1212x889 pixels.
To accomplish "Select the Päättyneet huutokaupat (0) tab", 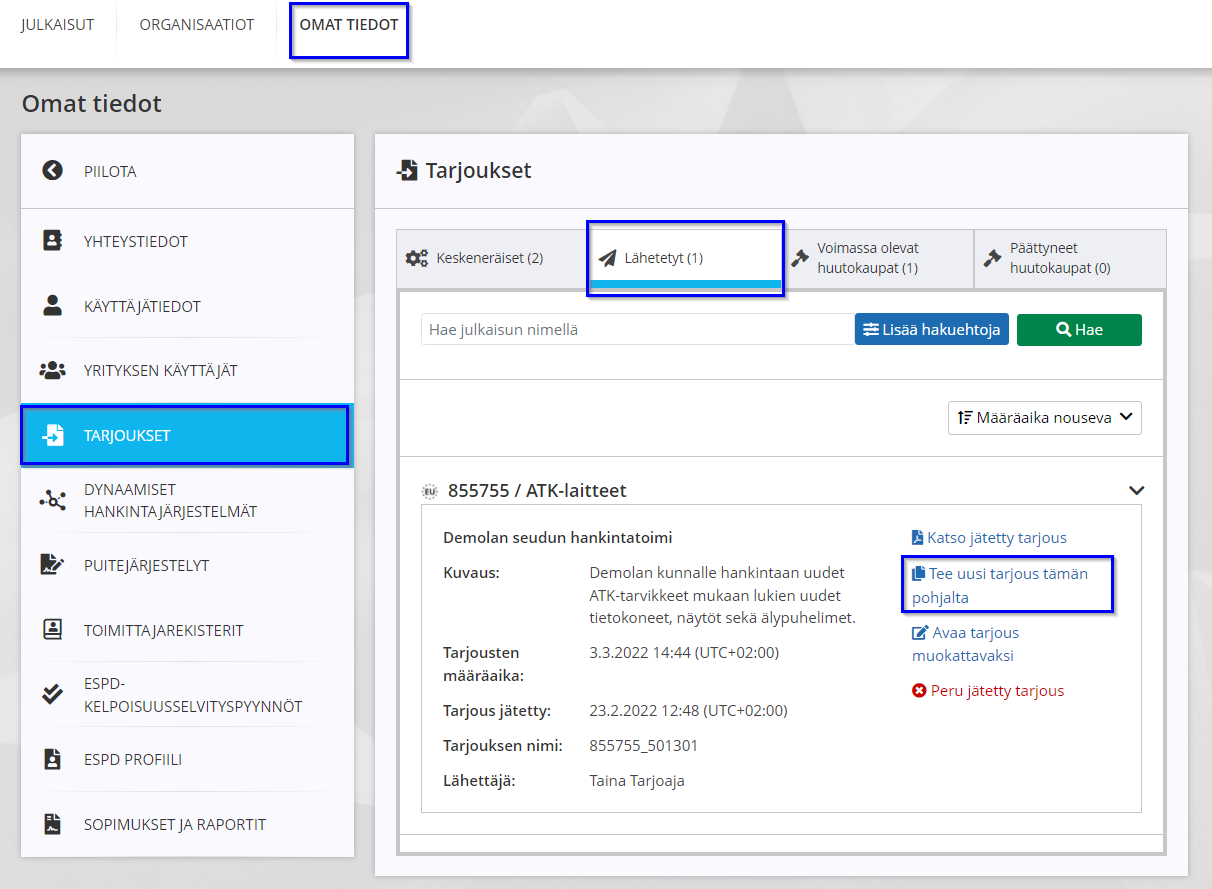I will click(x=1070, y=258).
